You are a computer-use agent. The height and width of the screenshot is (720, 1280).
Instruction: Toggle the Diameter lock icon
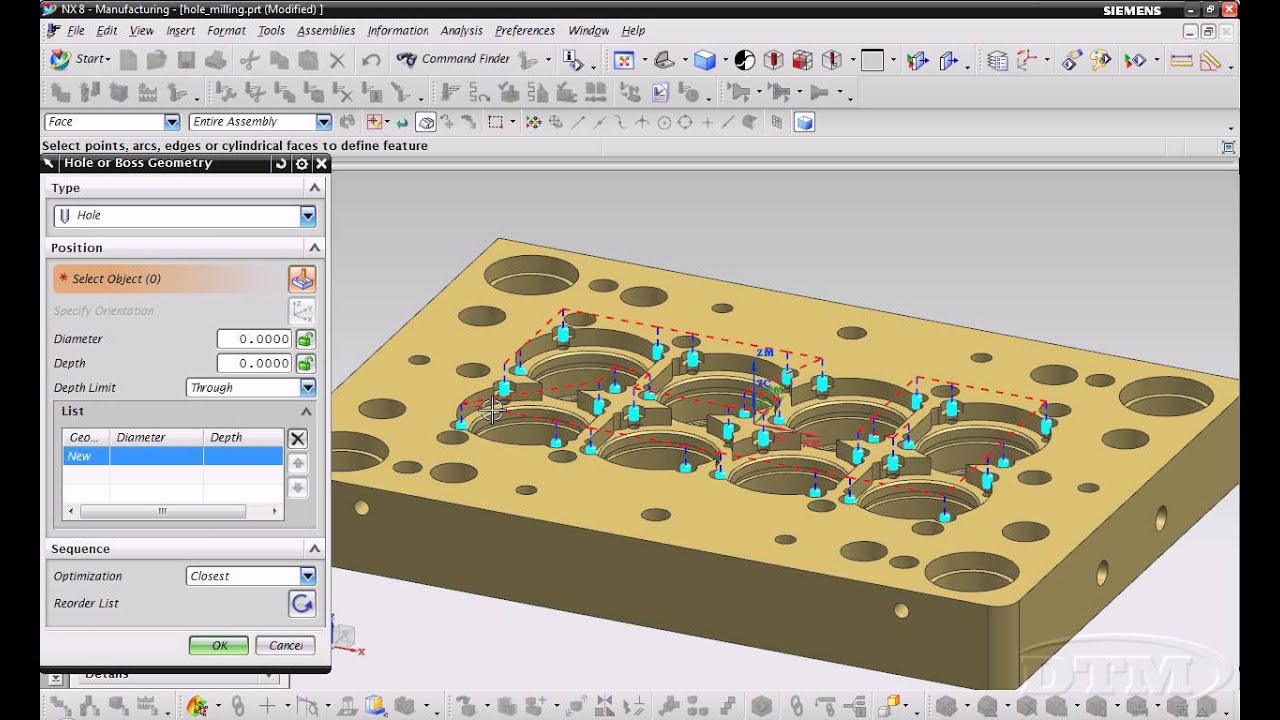point(306,339)
